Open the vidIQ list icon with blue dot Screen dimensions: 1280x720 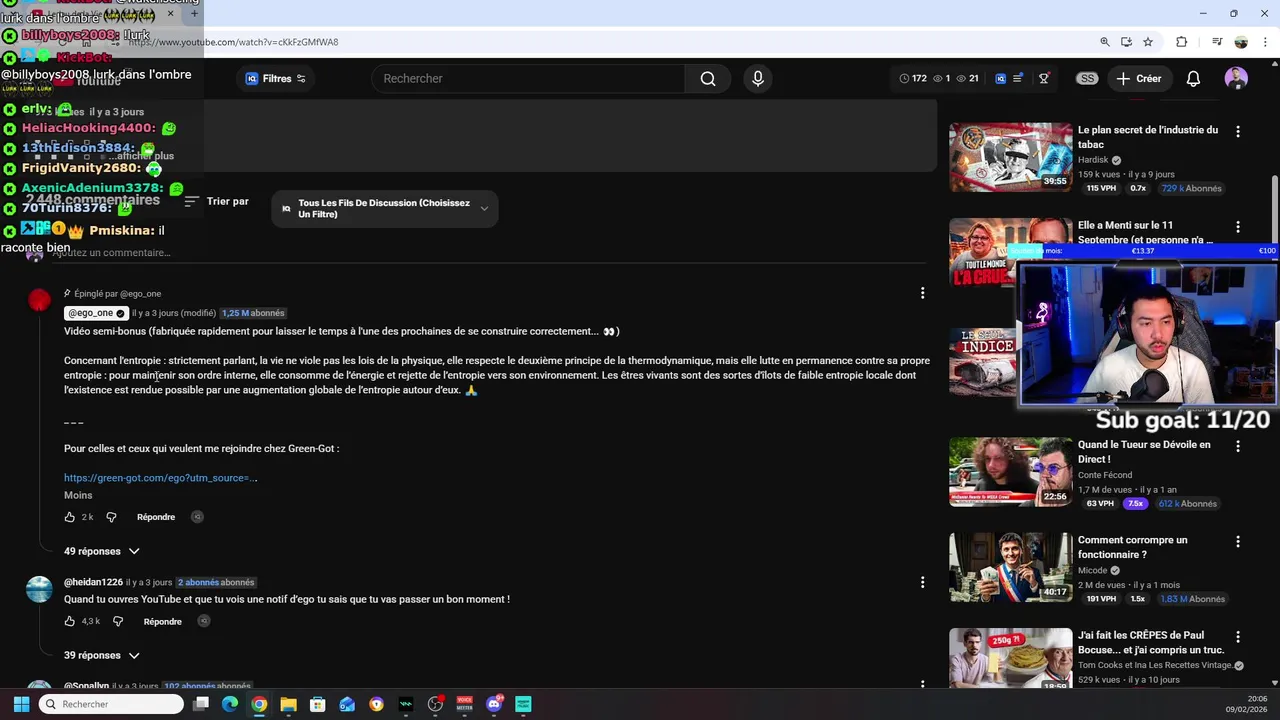coord(1018,79)
